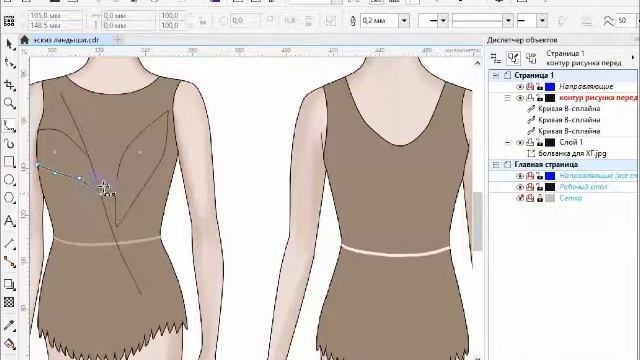Click black color swatch of Слой 1 layer
640x360 pixels.
click(550, 142)
